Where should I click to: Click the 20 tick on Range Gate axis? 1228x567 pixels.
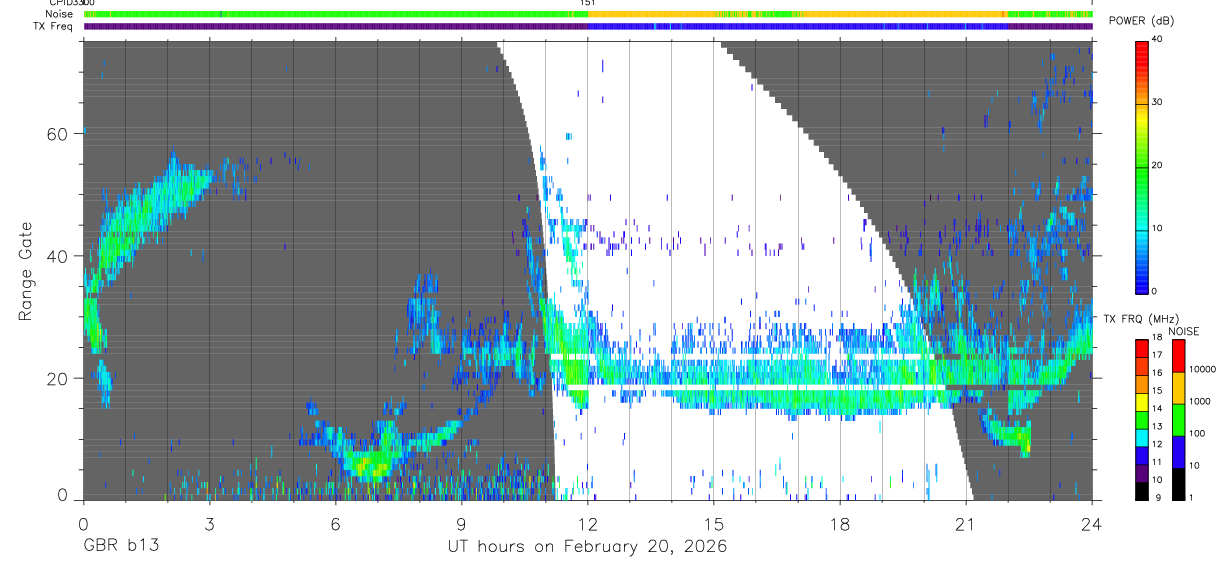[x=59, y=378]
